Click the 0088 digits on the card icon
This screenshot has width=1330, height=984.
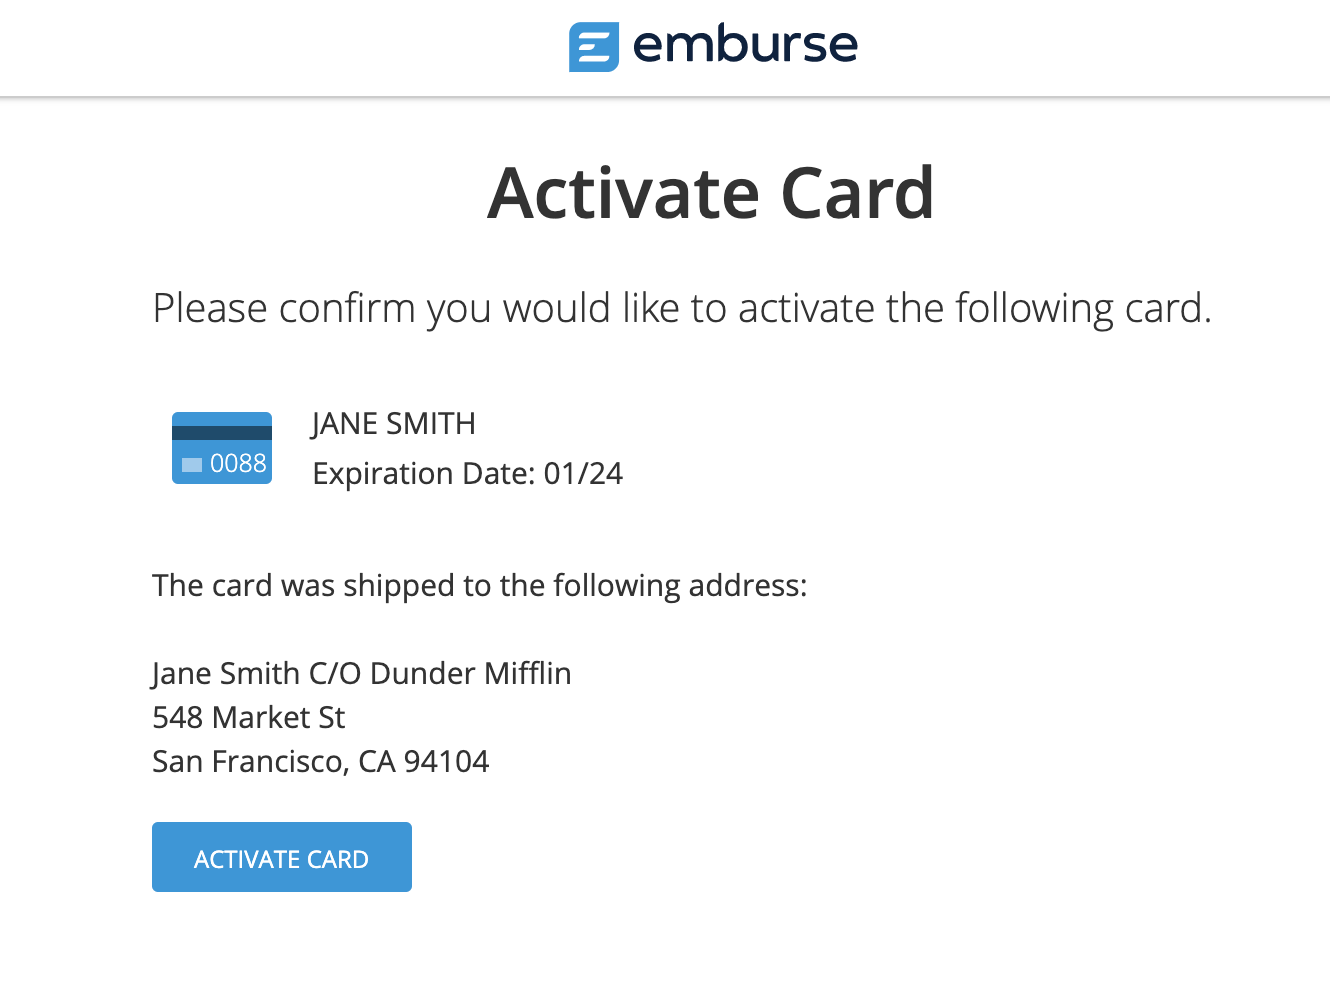(x=239, y=463)
